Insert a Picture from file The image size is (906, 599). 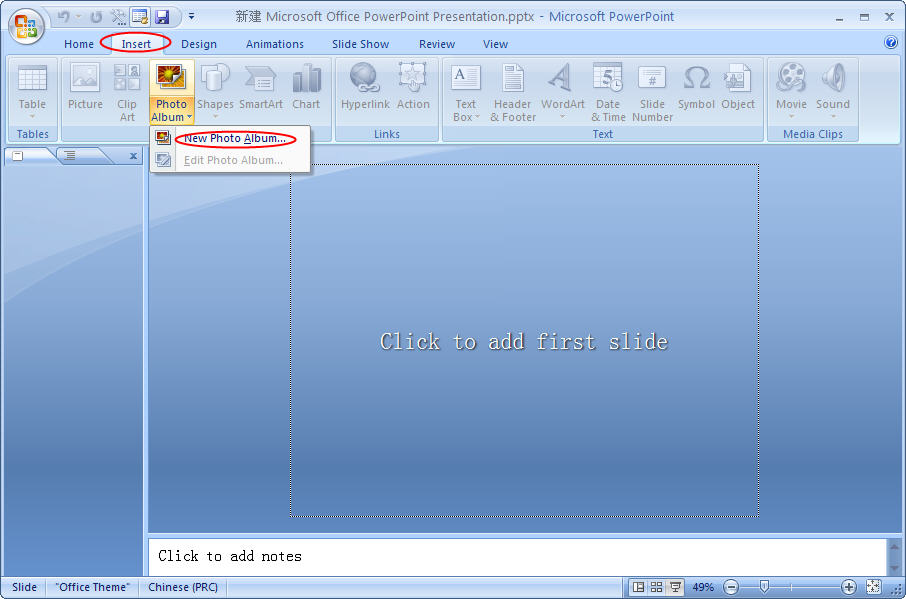[x=85, y=86]
